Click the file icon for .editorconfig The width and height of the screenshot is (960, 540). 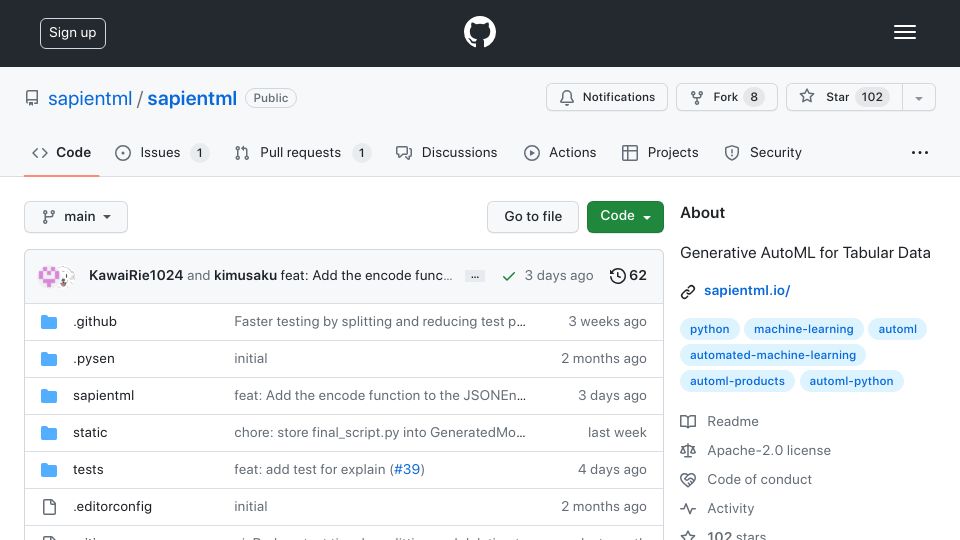(49, 507)
